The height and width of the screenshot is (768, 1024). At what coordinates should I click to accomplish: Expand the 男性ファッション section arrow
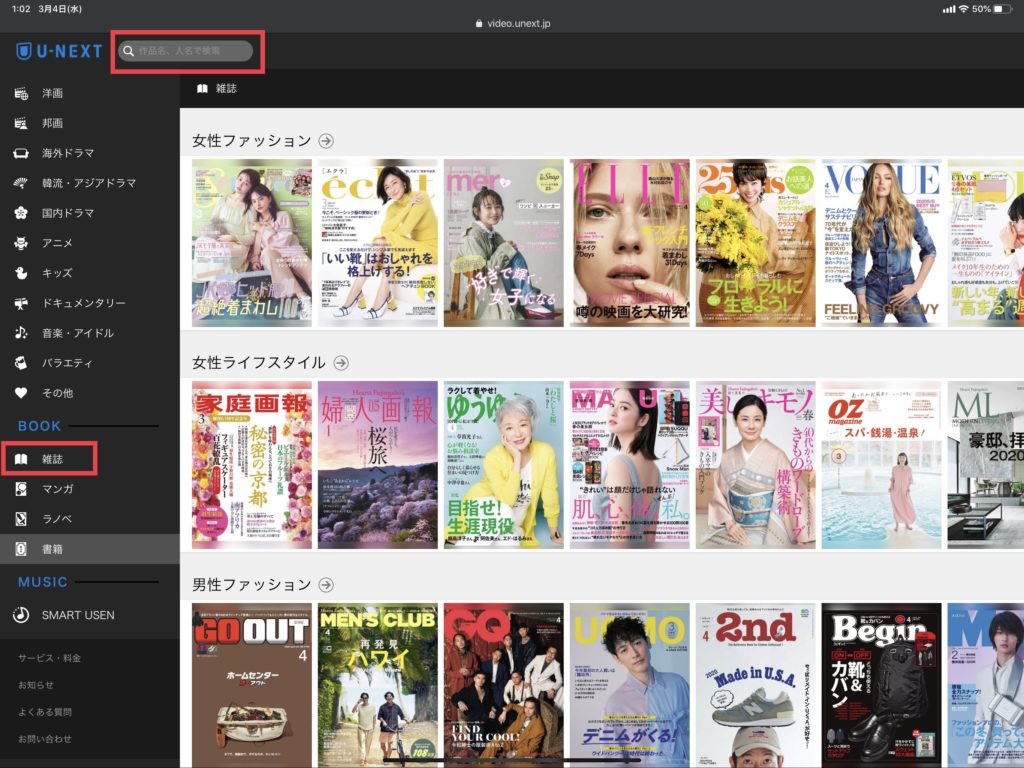326,585
